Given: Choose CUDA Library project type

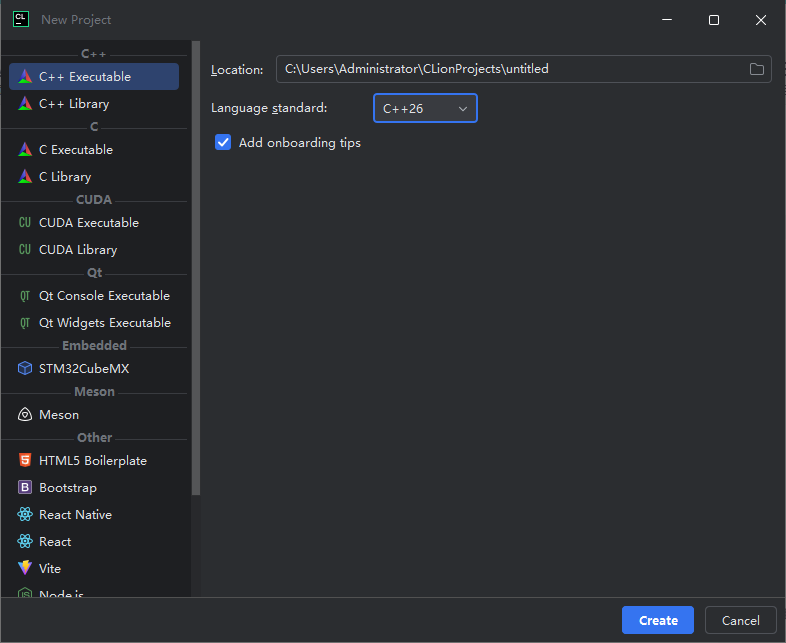Looking at the screenshot, I should pyautogui.click(x=94, y=250).
